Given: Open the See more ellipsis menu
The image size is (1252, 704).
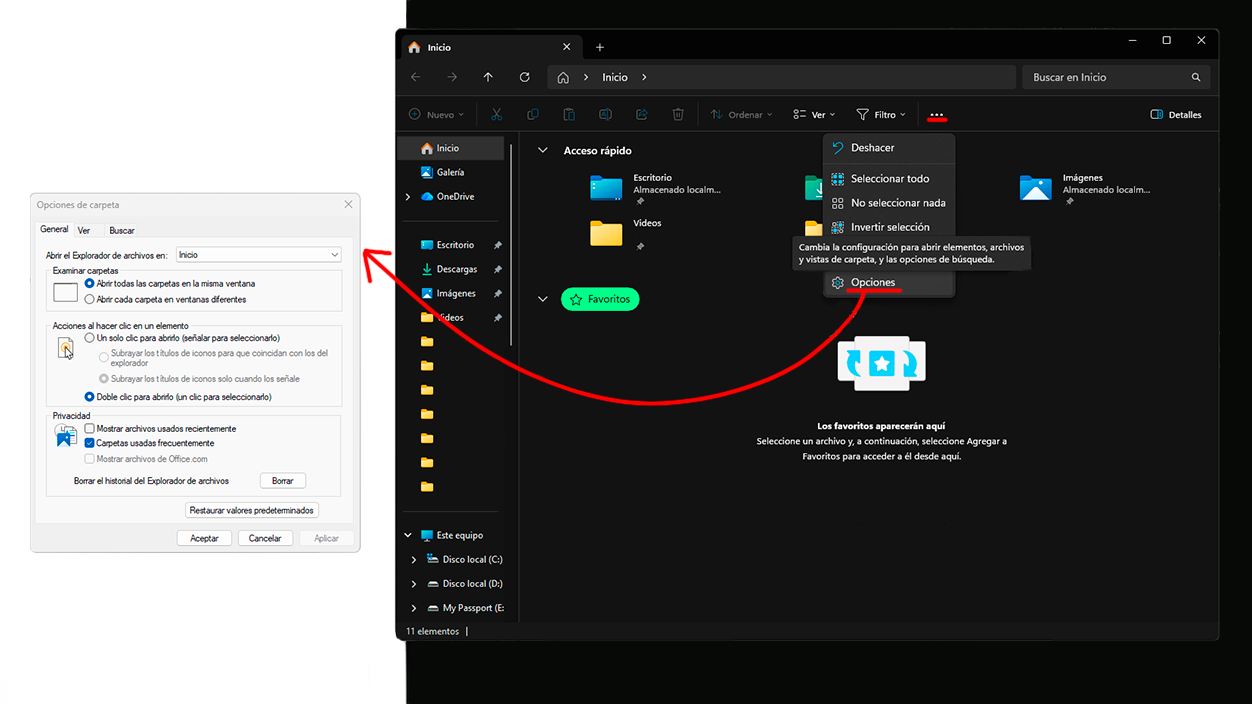Looking at the screenshot, I should (x=937, y=114).
